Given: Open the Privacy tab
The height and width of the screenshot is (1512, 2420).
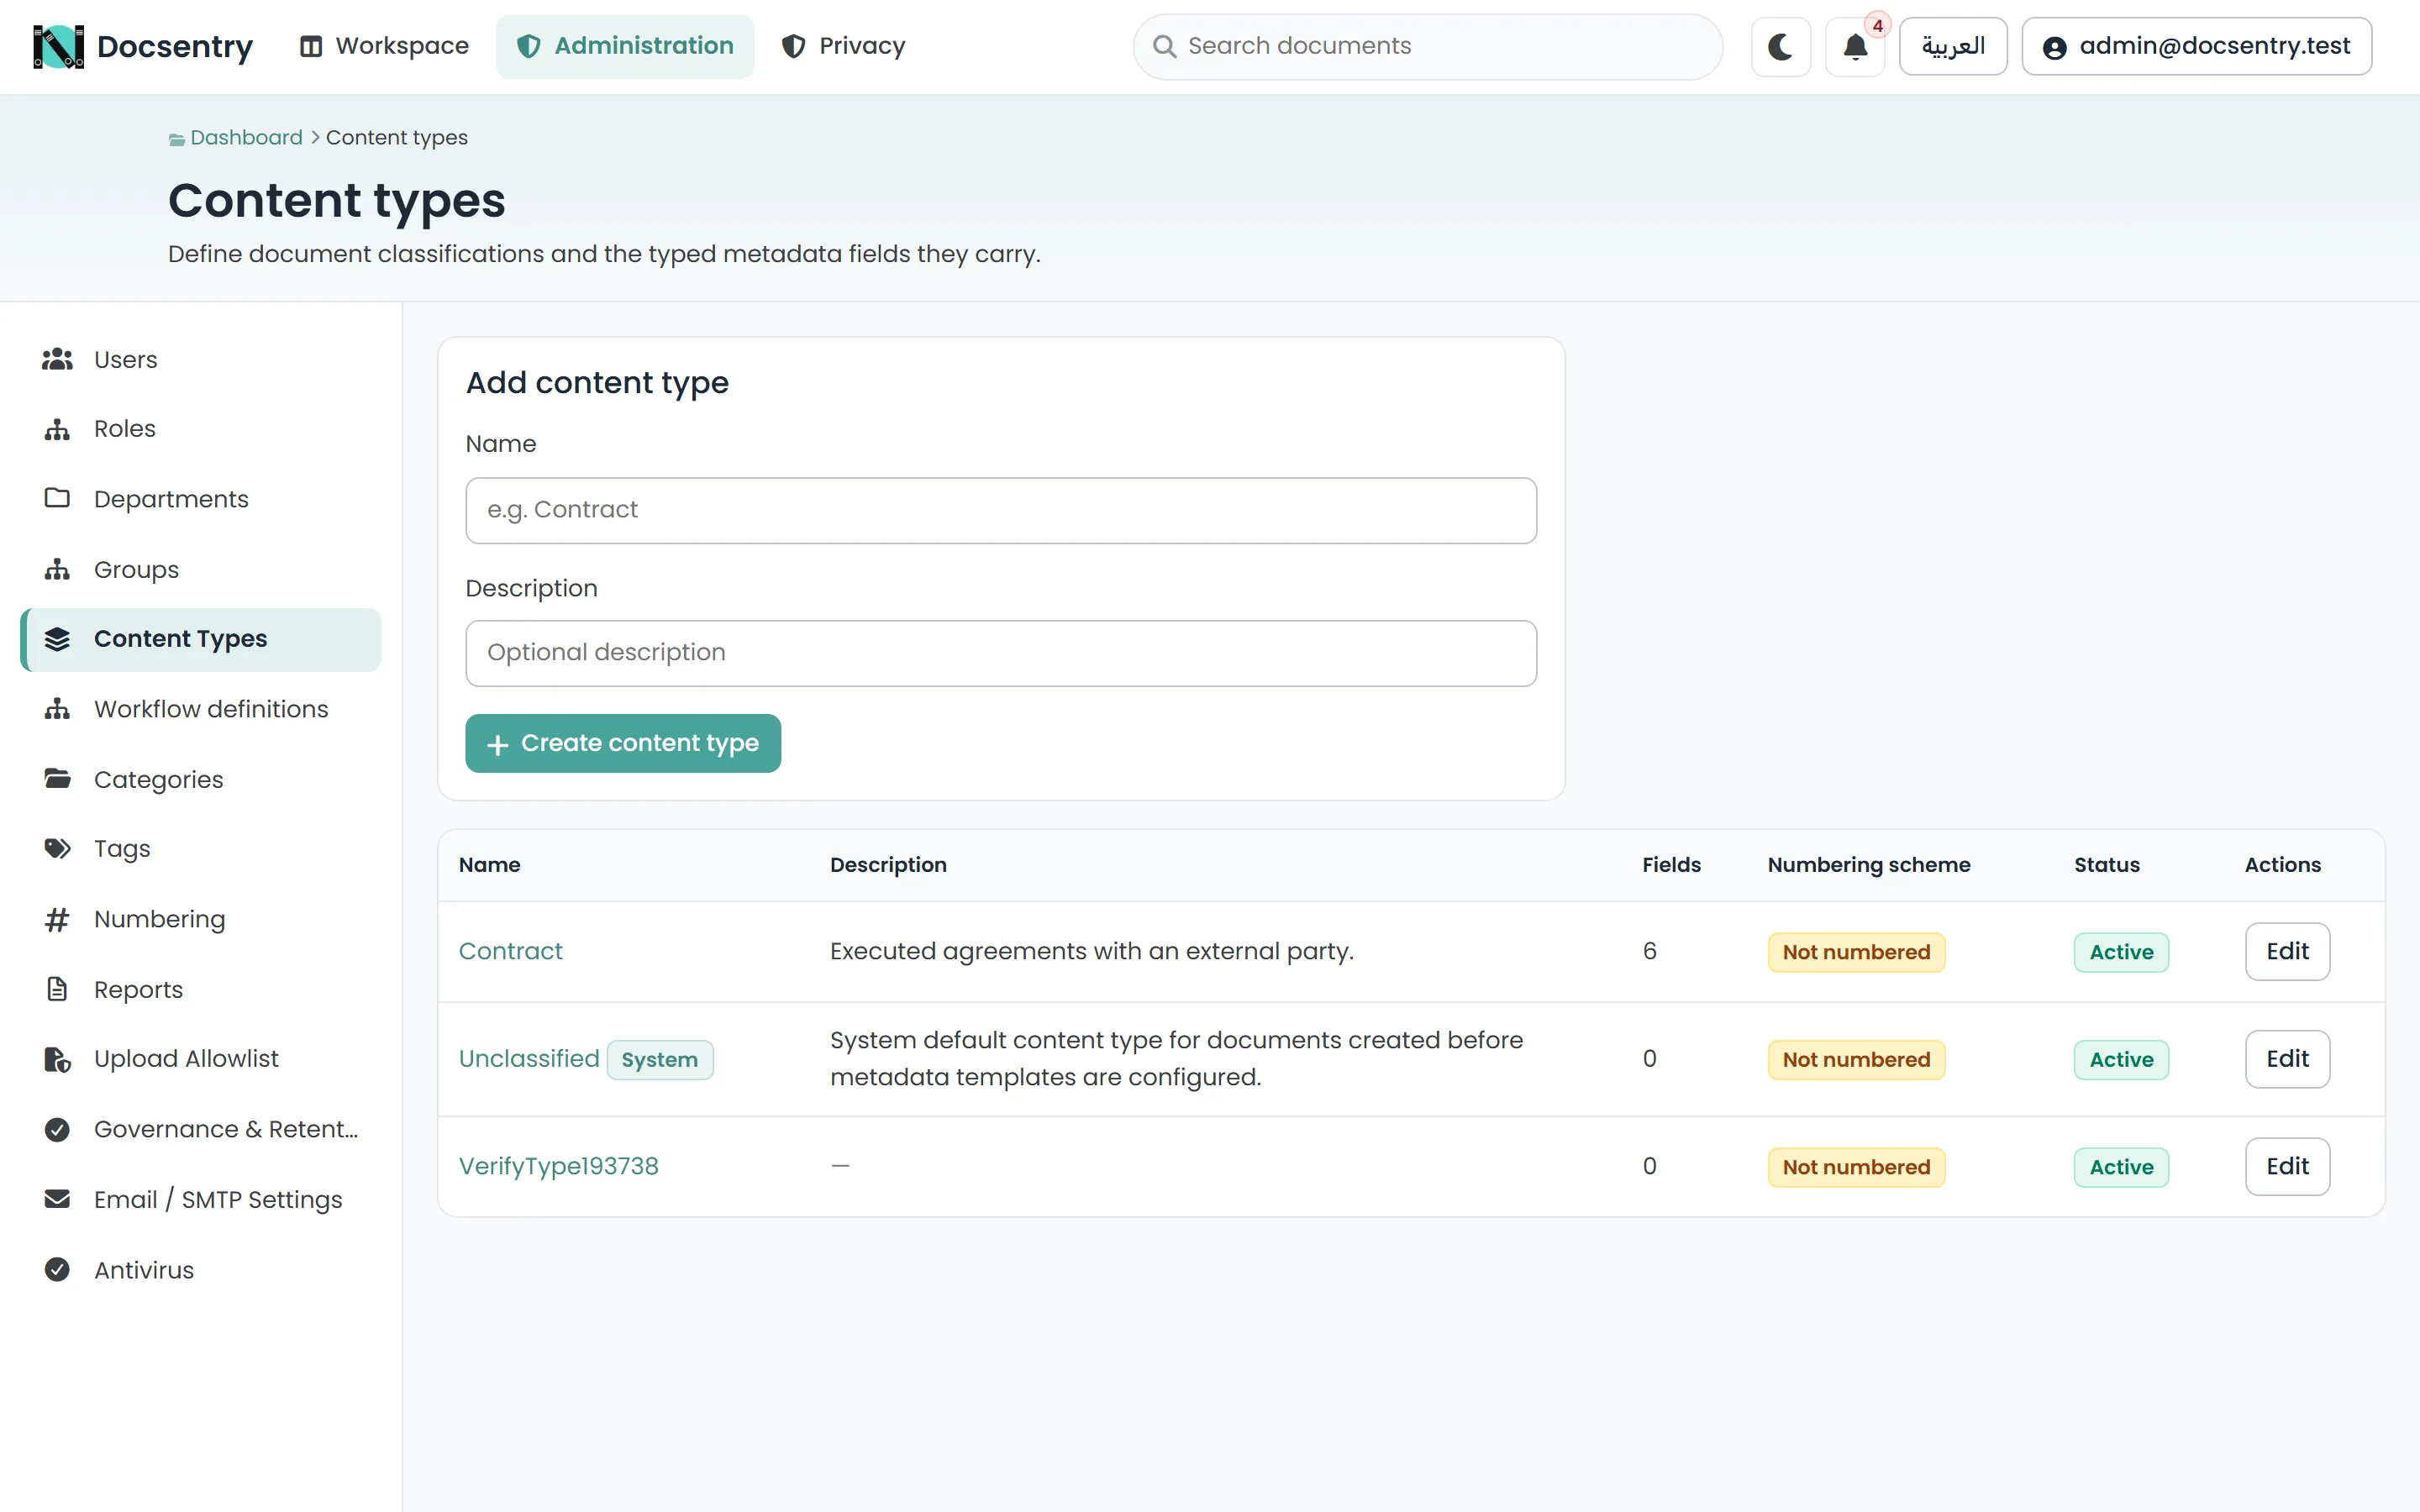Looking at the screenshot, I should click(843, 46).
